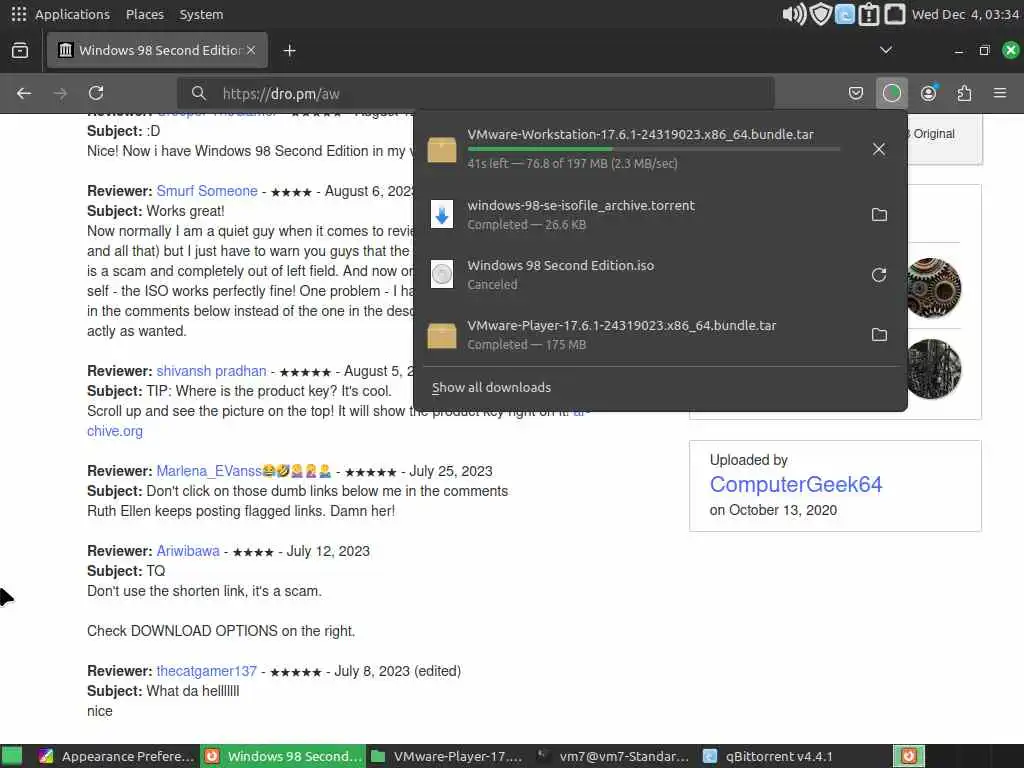Click the VMware-Player package file icon
The height and width of the screenshot is (768, 1024).
tap(442, 336)
